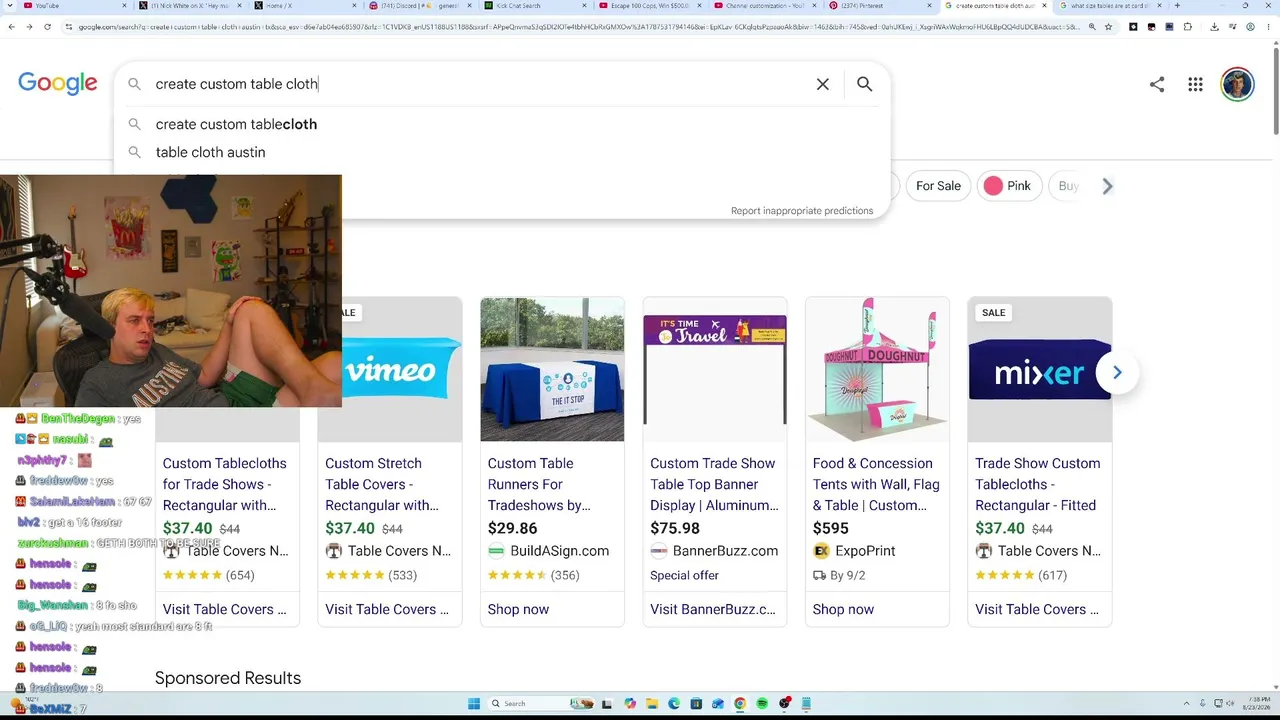Open the browser downloads icon
The height and width of the screenshot is (720, 1280).
click(x=1214, y=27)
